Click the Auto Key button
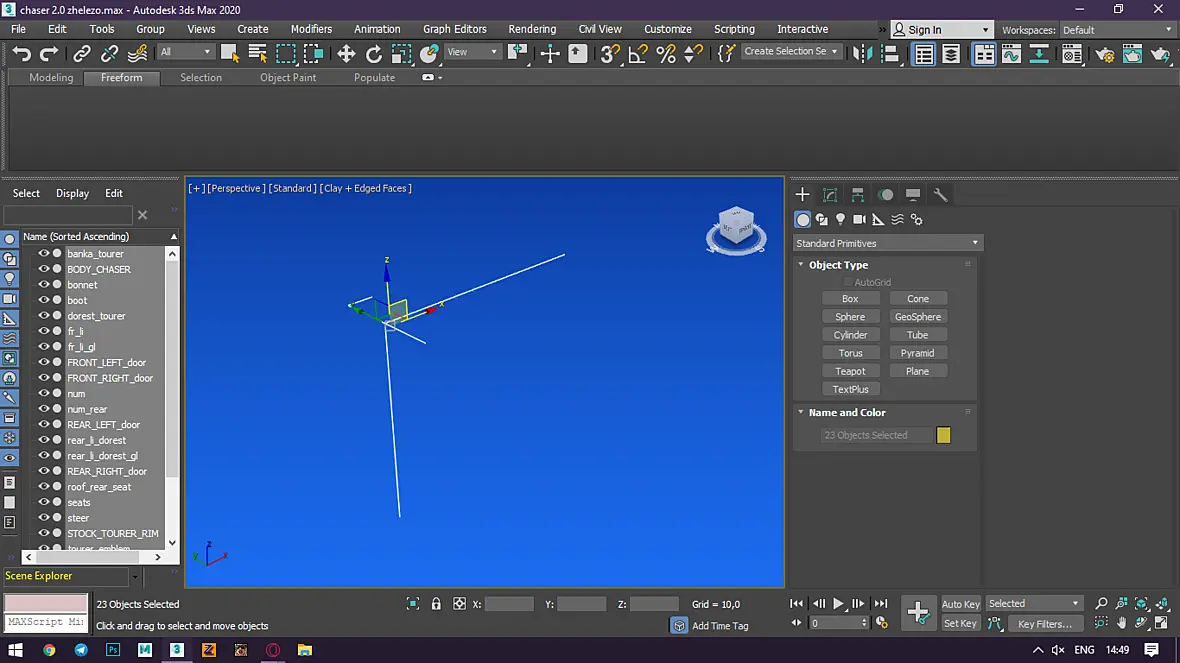Viewport: 1180px width, 663px height. (960, 604)
